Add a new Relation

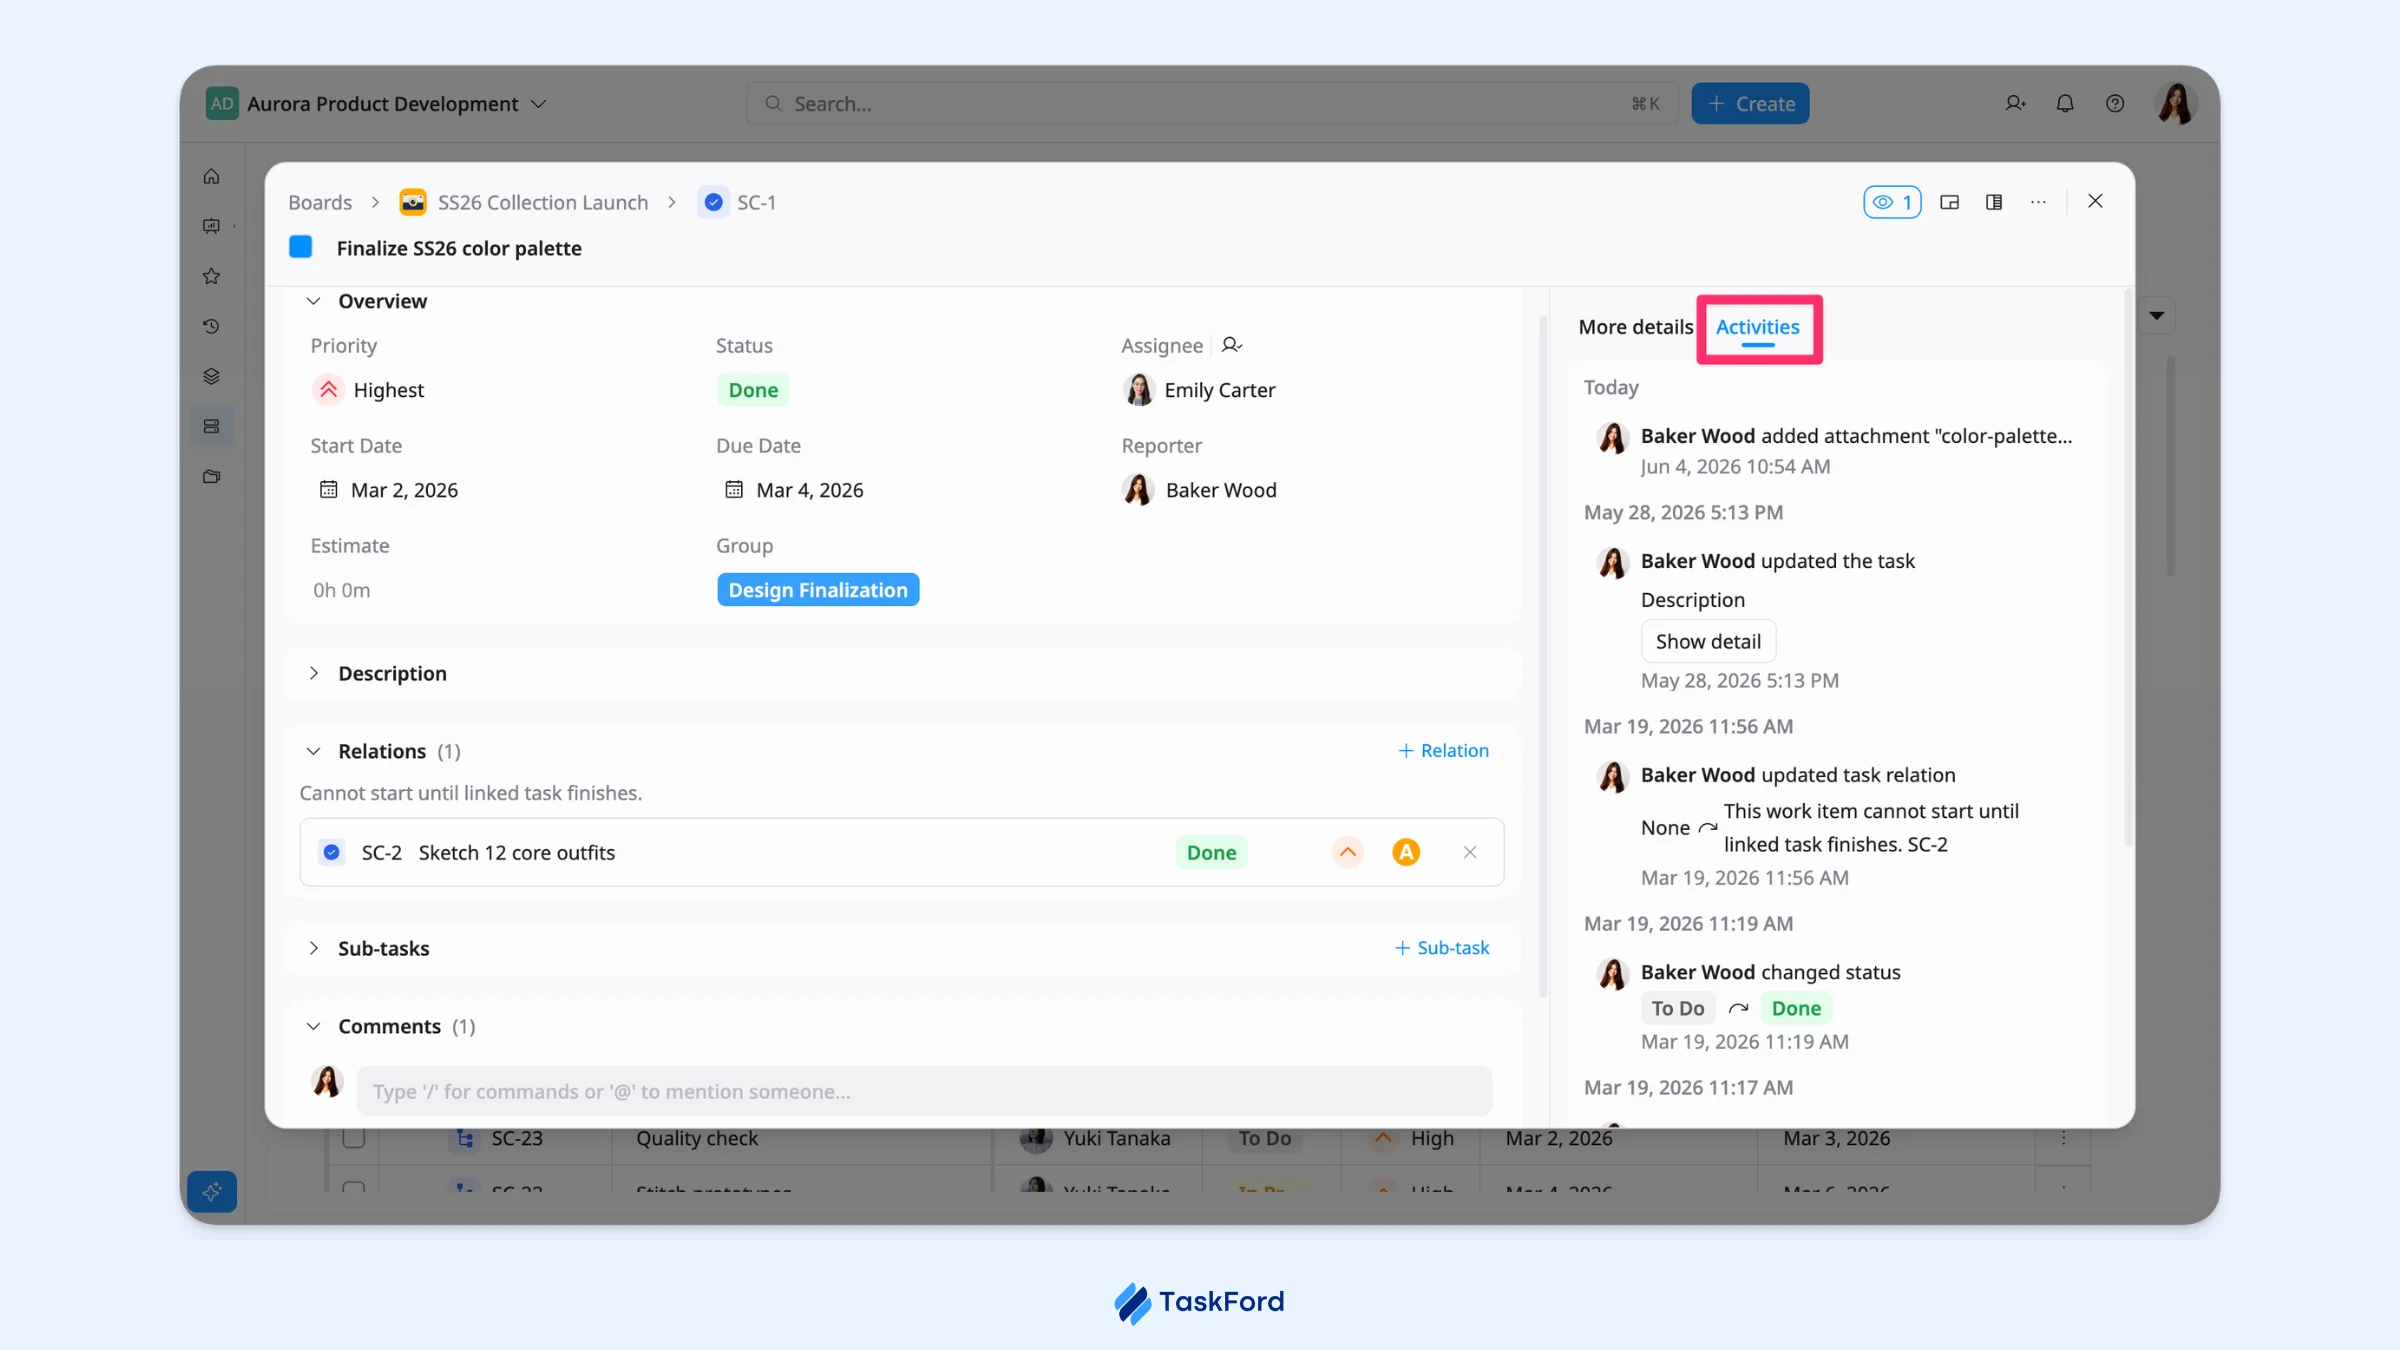(x=1443, y=750)
